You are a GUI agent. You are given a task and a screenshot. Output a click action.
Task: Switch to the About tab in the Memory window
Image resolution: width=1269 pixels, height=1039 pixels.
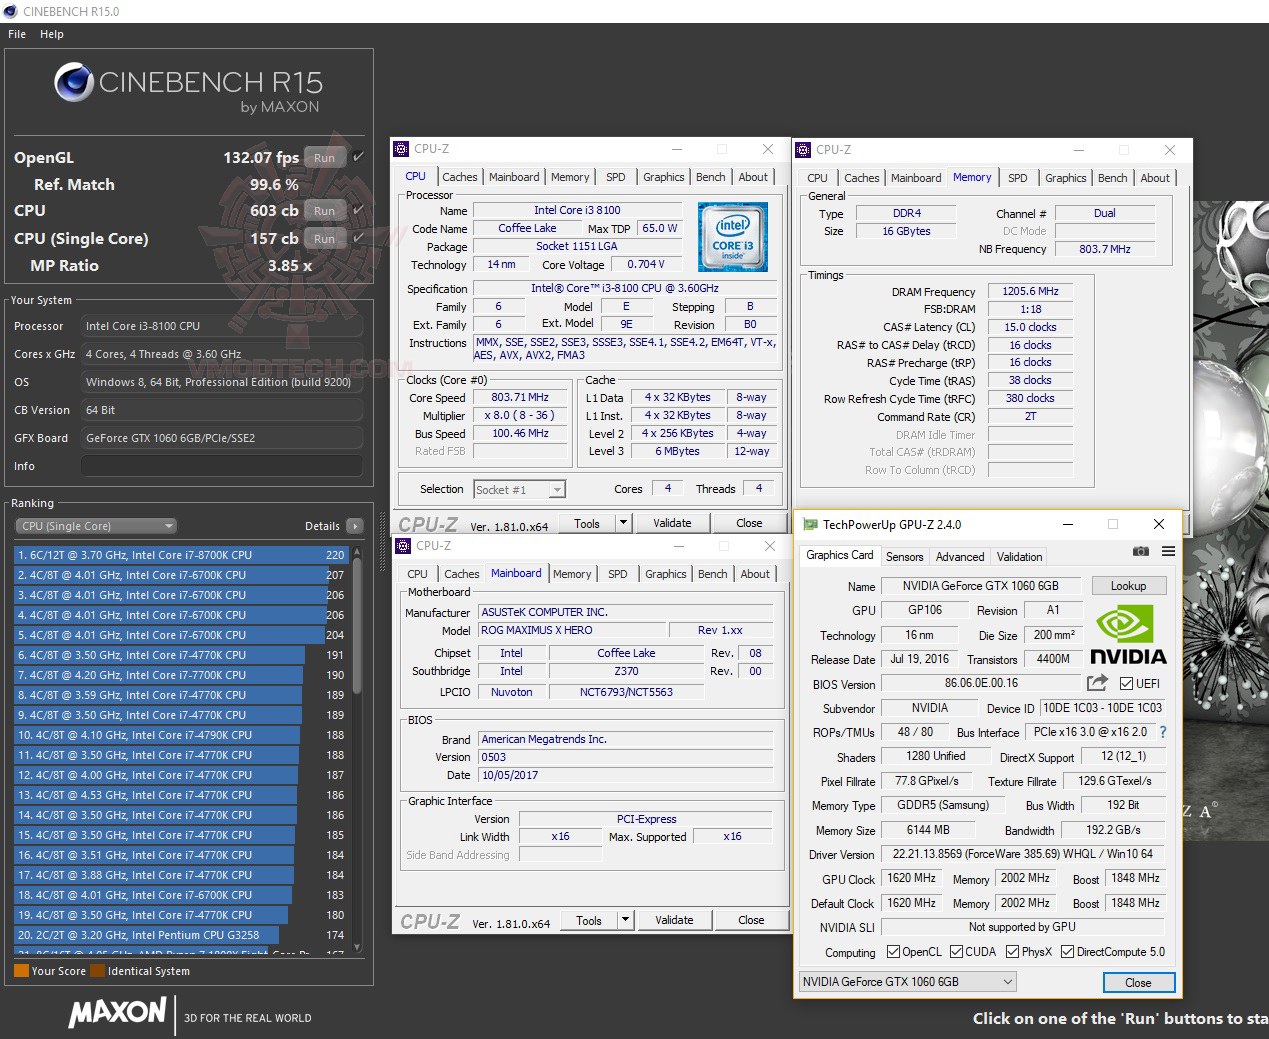click(x=1155, y=178)
